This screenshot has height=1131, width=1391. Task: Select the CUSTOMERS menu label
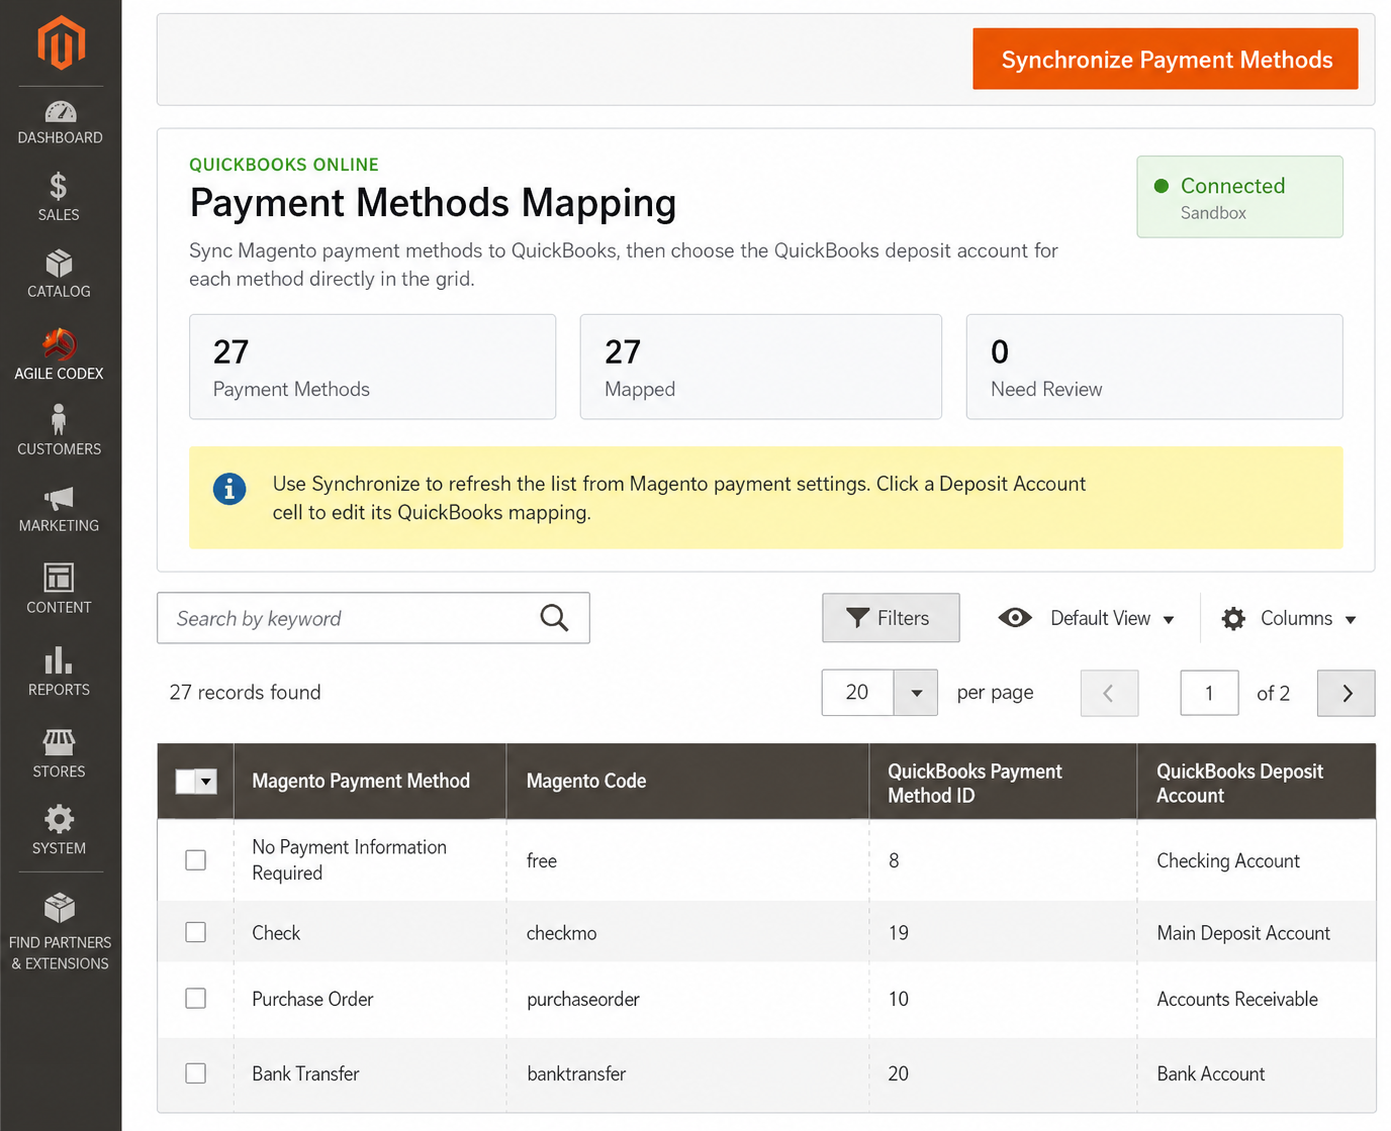click(x=59, y=450)
